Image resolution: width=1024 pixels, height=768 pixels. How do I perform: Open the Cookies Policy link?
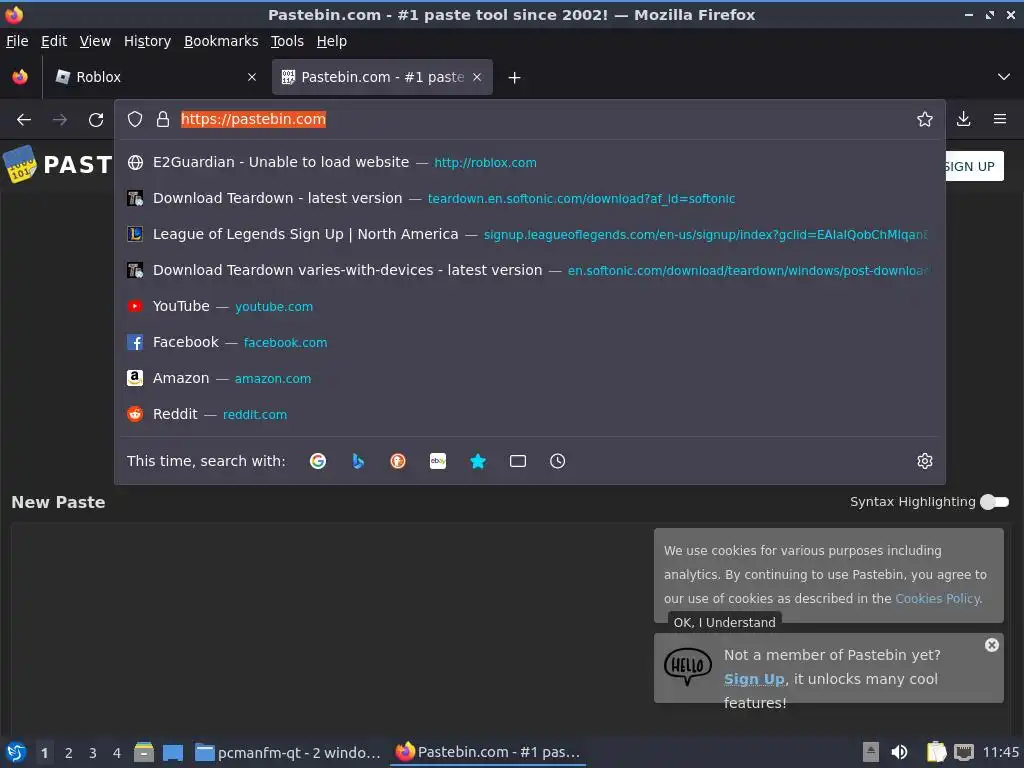937,598
